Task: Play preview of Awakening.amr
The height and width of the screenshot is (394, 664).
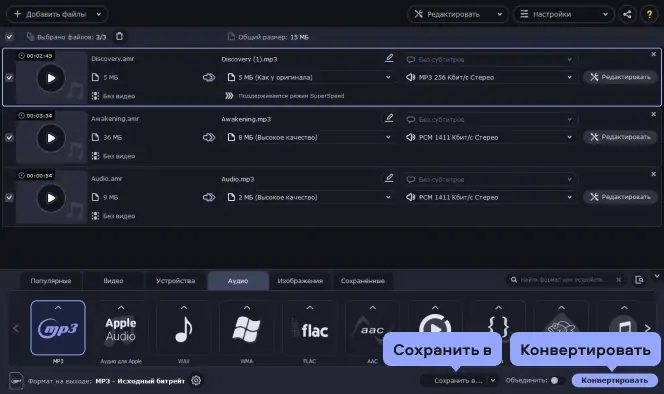Action: [51, 138]
